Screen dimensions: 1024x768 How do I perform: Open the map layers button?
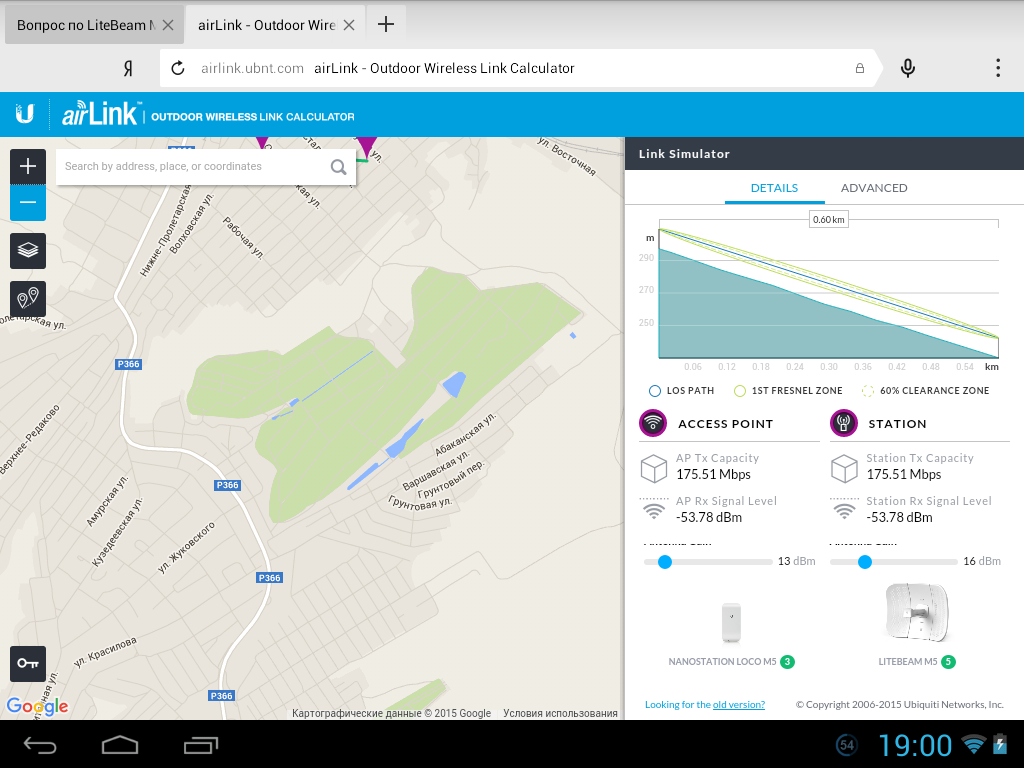pyautogui.click(x=27, y=251)
